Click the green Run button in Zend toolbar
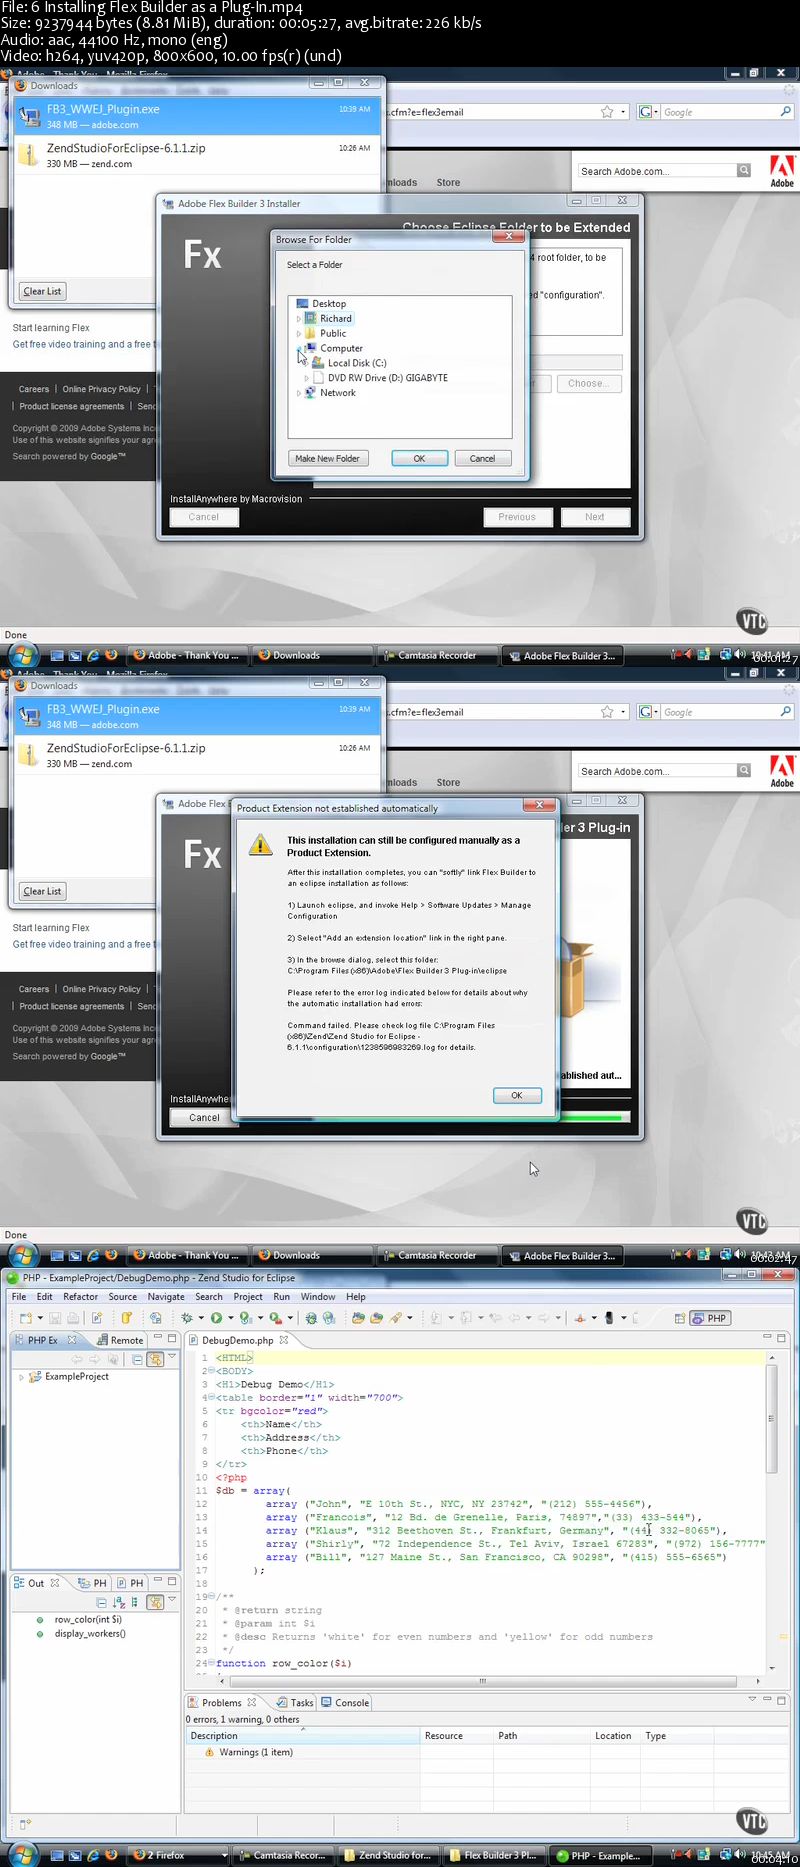 216,1318
